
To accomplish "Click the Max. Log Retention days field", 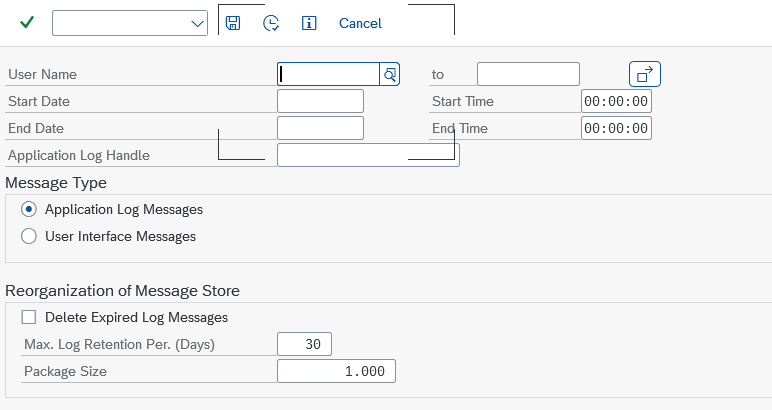I will pos(304,345).
